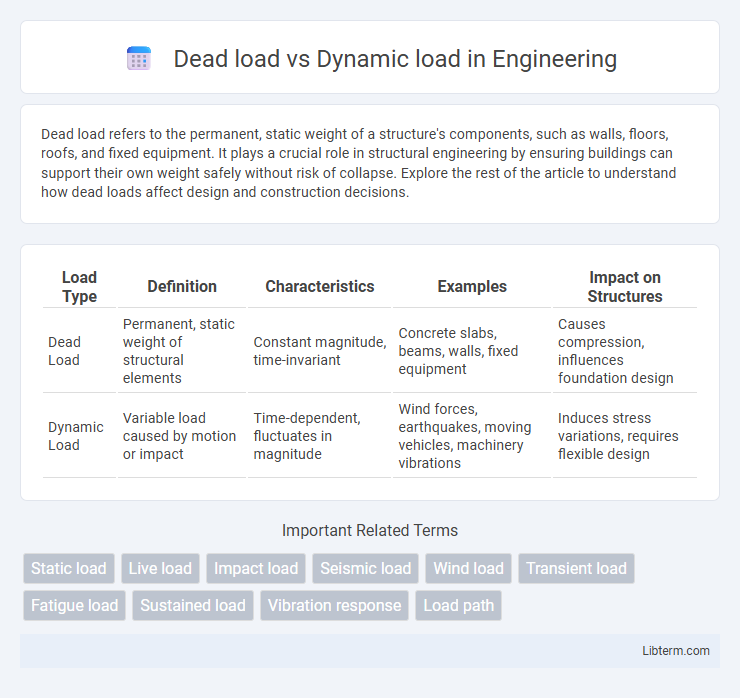Open the Static load tag
Image resolution: width=740 pixels, height=698 pixels.
69,568
